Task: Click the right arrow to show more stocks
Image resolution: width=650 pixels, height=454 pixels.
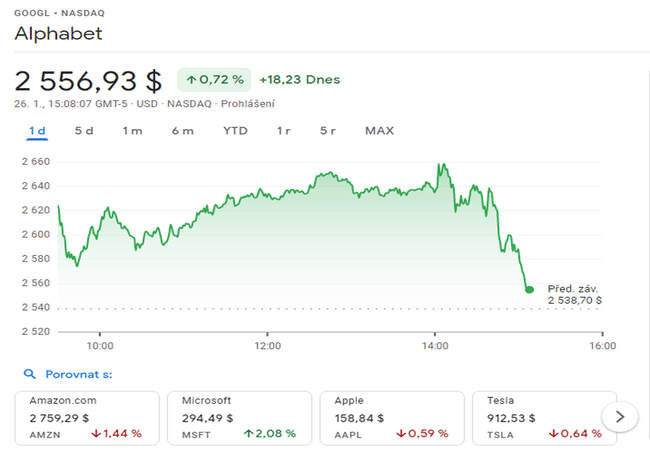Action: click(x=620, y=415)
